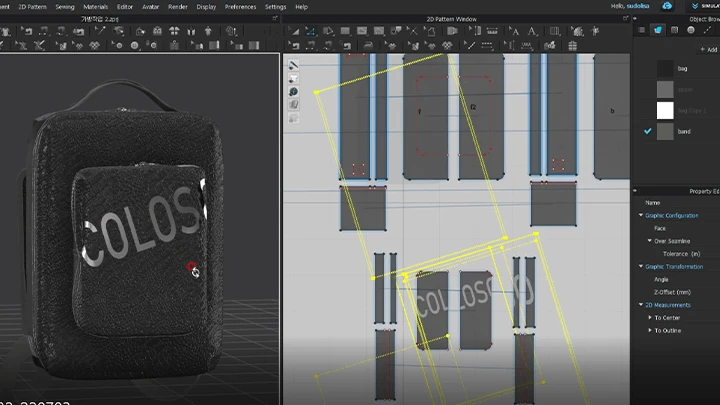Select the 2D Pattern Annotation tool
The image size is (720, 405).
coord(531,31)
